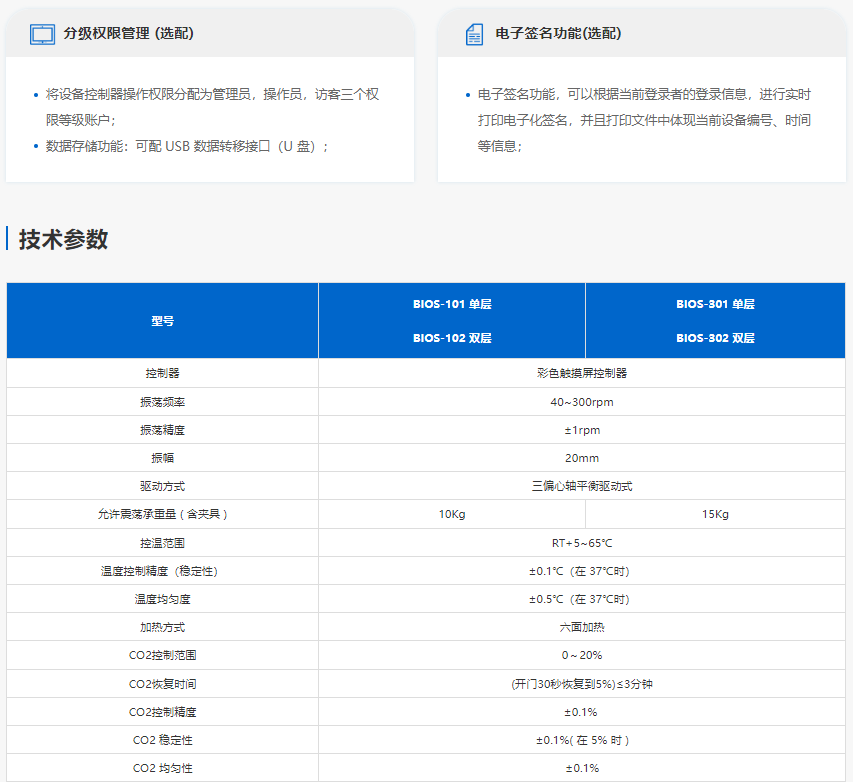Select the 分级权限管理 (选配) card title
The image size is (853, 782).
click(128, 34)
